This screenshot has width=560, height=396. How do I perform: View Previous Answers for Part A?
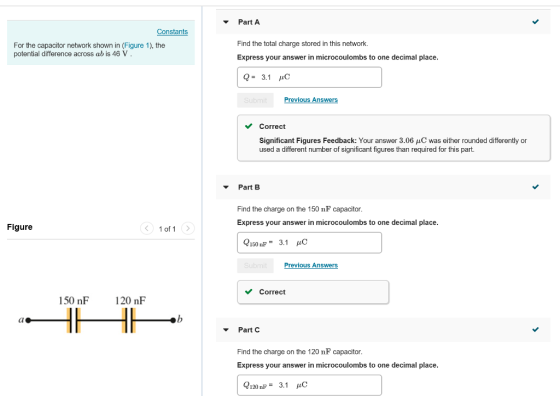click(x=311, y=100)
